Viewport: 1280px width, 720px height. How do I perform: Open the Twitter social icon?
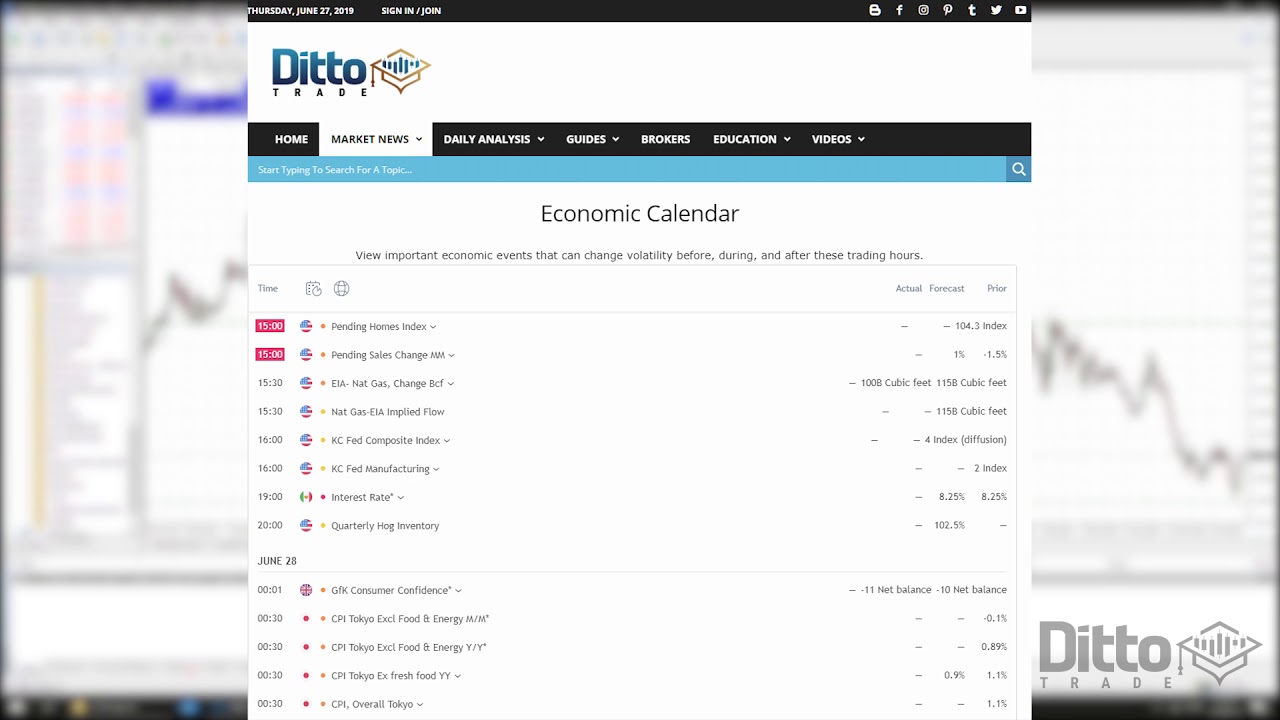pos(996,10)
